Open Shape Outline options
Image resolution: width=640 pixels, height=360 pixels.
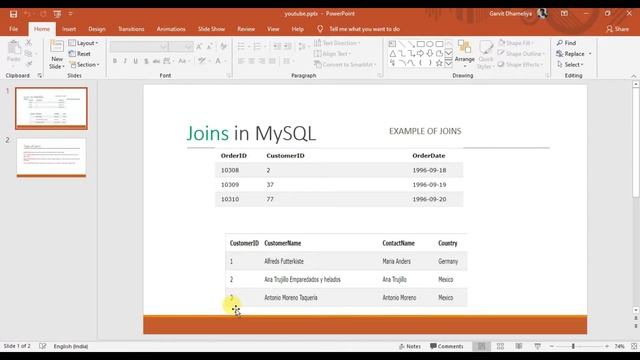pos(521,54)
